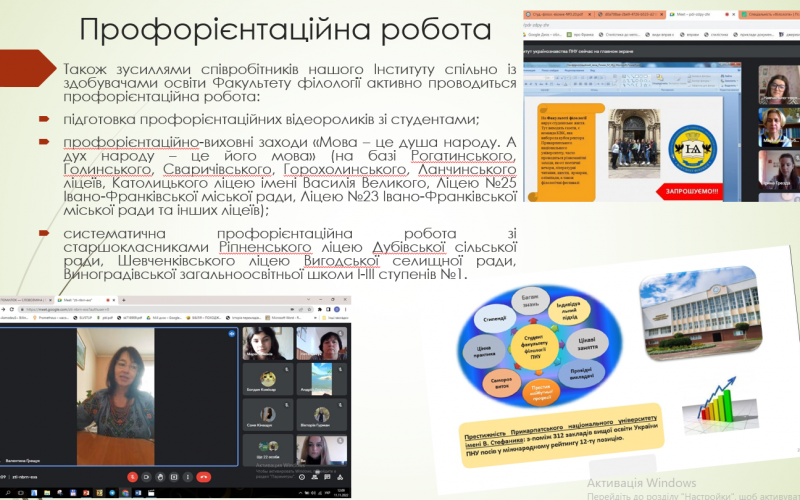Open Meet more options menu

[x=190, y=476]
